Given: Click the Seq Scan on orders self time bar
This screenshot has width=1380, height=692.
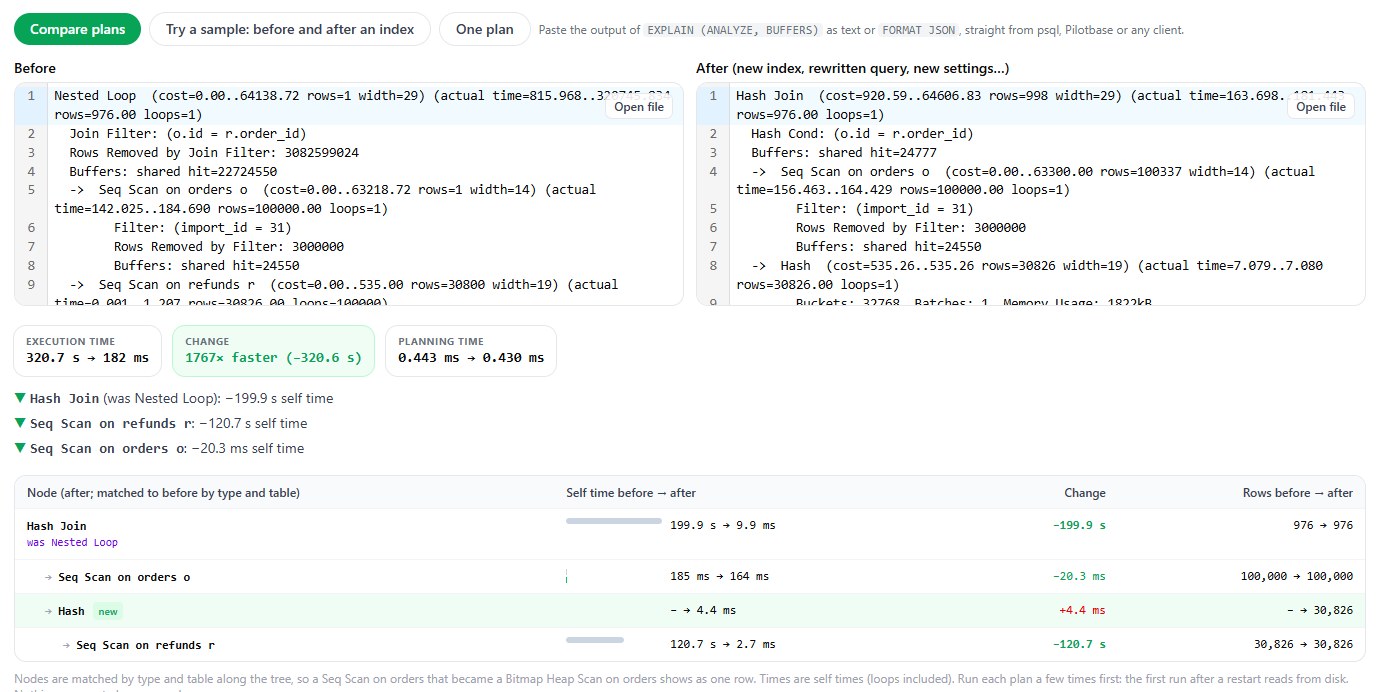Looking at the screenshot, I should click(567, 577).
